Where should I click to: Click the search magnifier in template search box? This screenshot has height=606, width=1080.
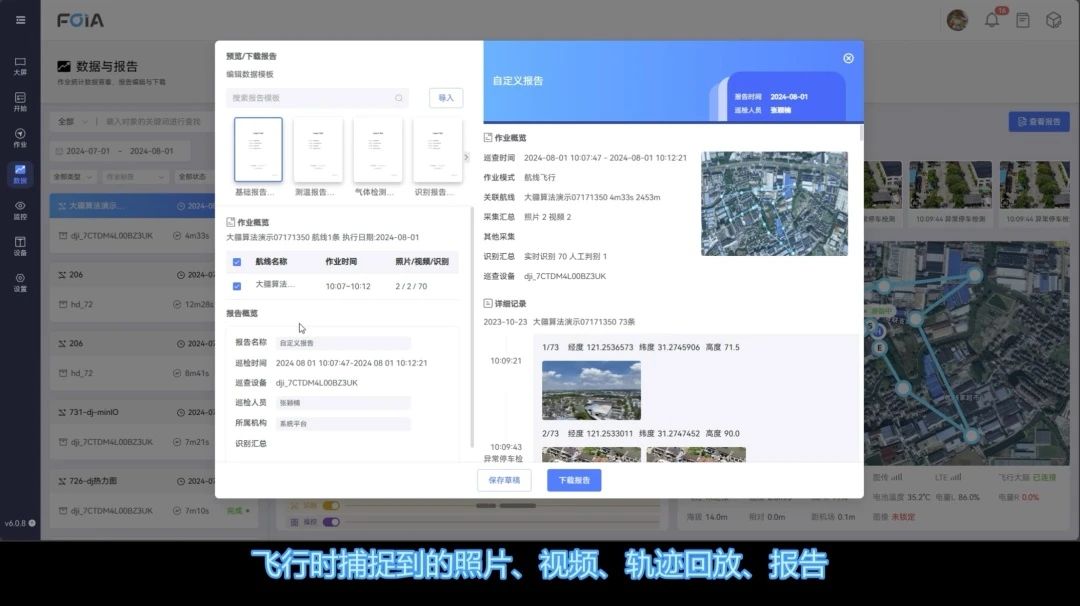click(x=399, y=98)
